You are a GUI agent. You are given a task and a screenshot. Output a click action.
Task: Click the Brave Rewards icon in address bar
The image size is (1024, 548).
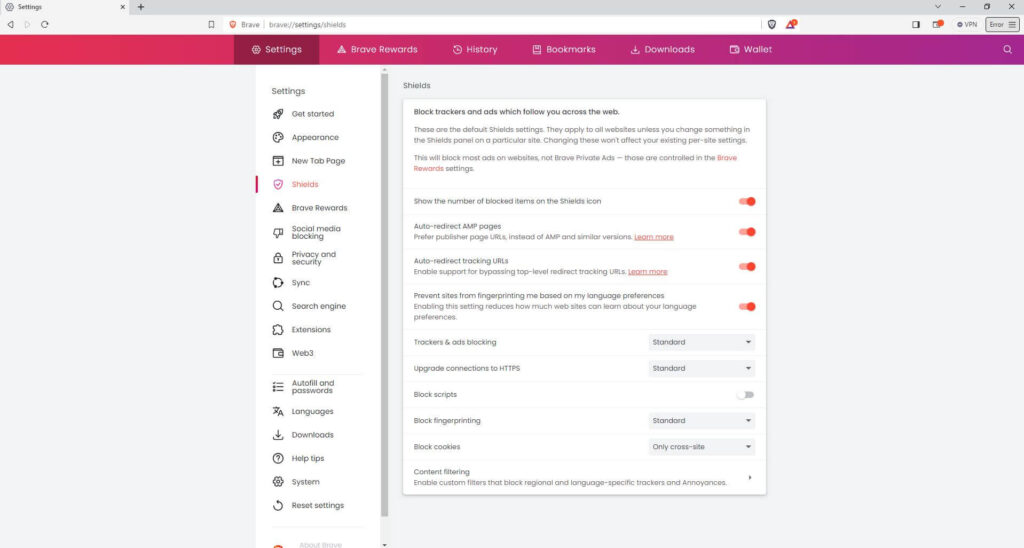point(791,24)
